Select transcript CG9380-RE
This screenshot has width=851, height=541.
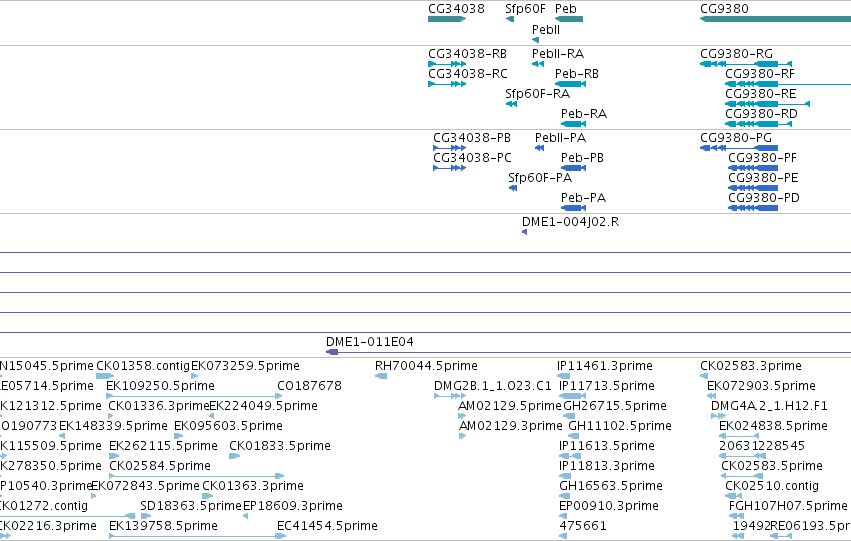(767, 104)
